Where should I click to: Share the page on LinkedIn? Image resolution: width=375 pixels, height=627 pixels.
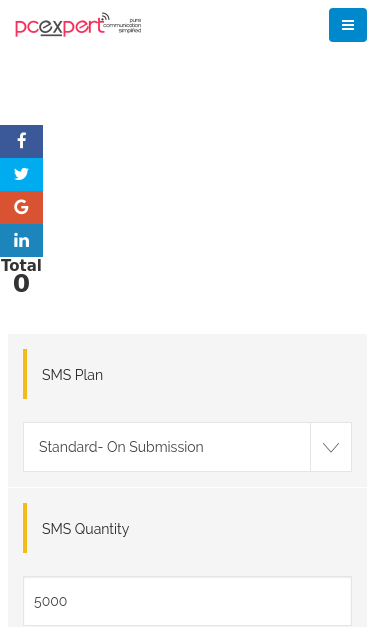point(21,240)
